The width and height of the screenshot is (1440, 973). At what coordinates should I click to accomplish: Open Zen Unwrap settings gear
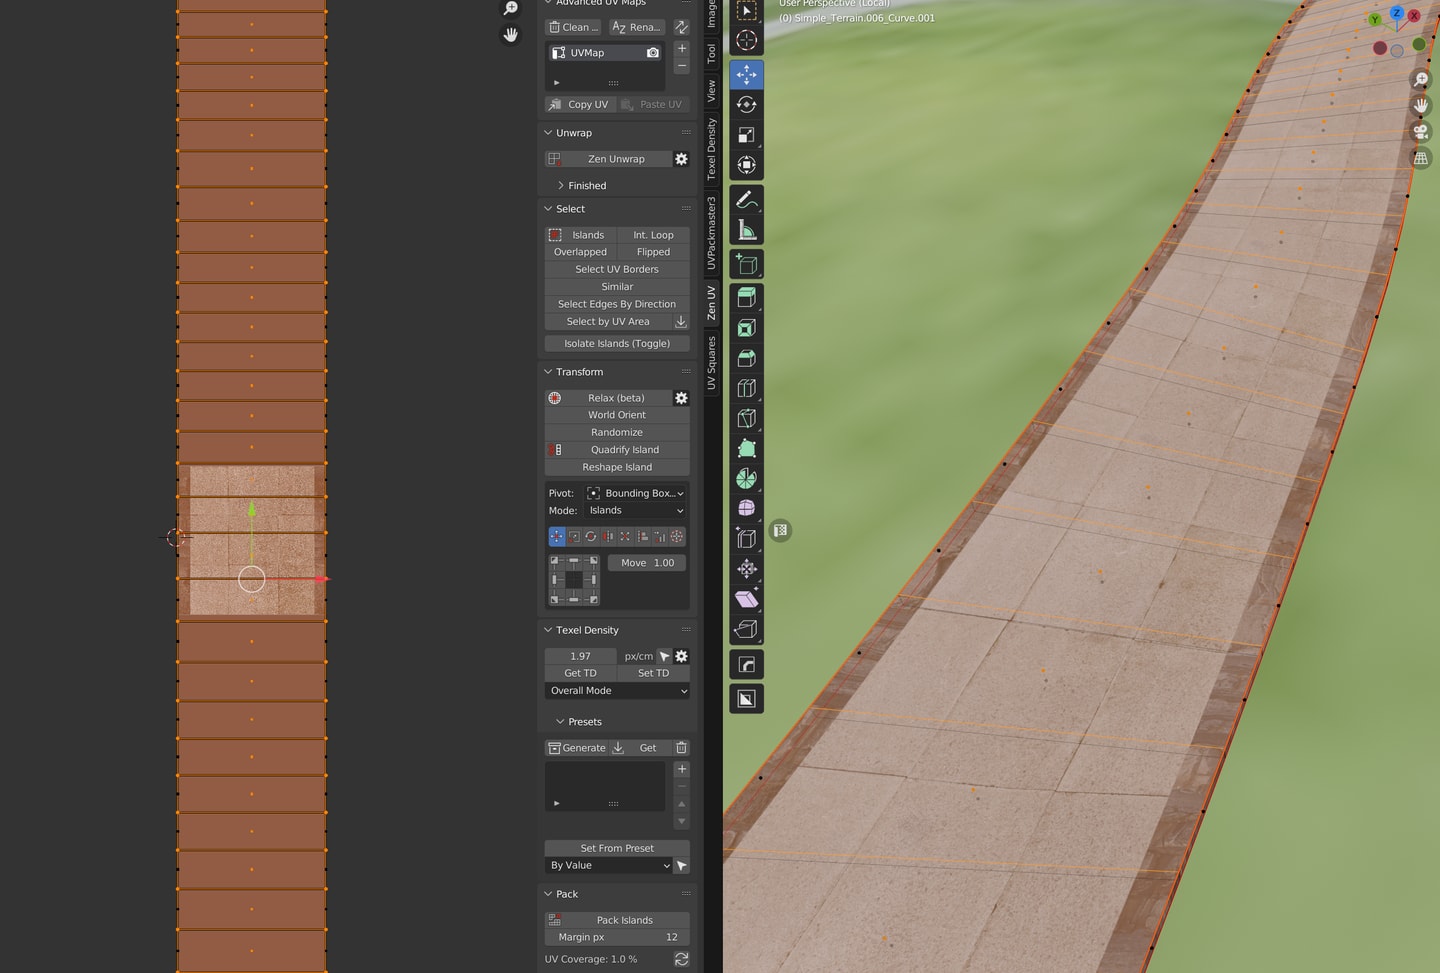(x=681, y=159)
